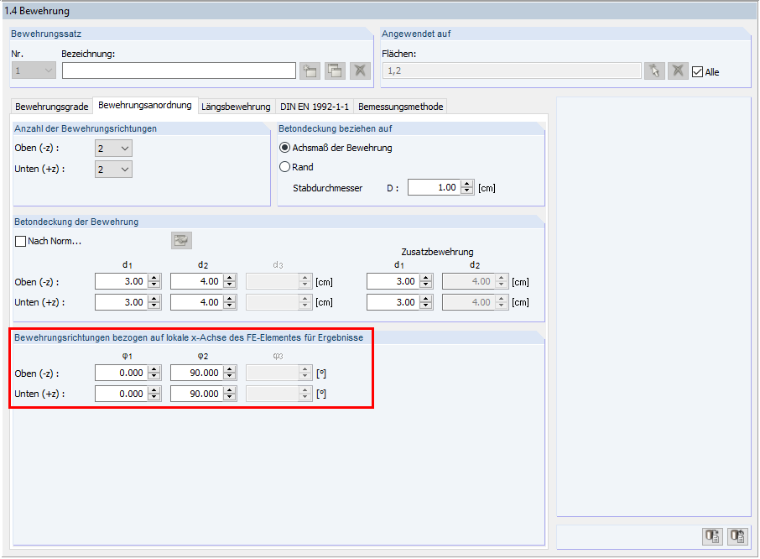Adjust the Stabdurchmesser D spinner arrows

point(467,188)
